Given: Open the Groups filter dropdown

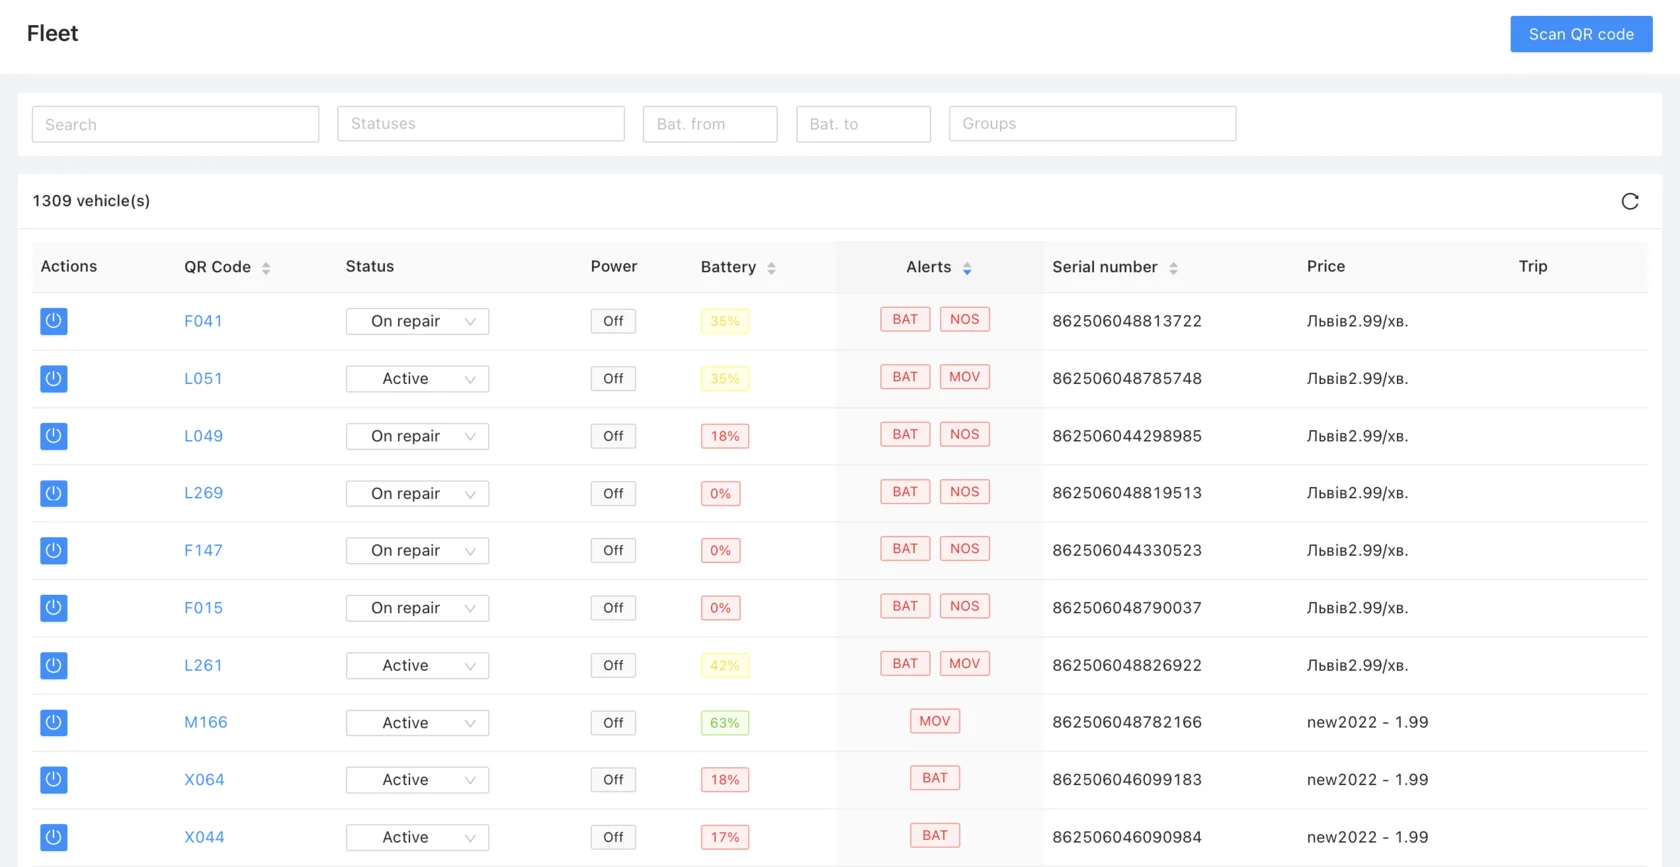Looking at the screenshot, I should (1092, 124).
